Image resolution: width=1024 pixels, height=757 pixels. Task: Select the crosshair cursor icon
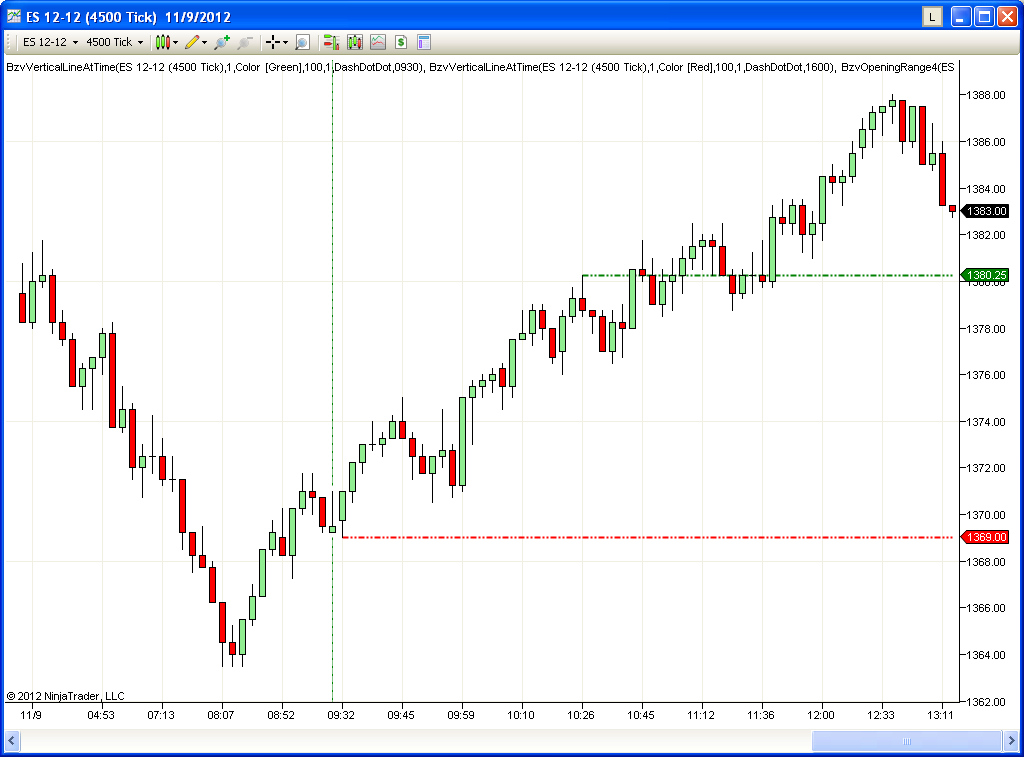(x=273, y=42)
